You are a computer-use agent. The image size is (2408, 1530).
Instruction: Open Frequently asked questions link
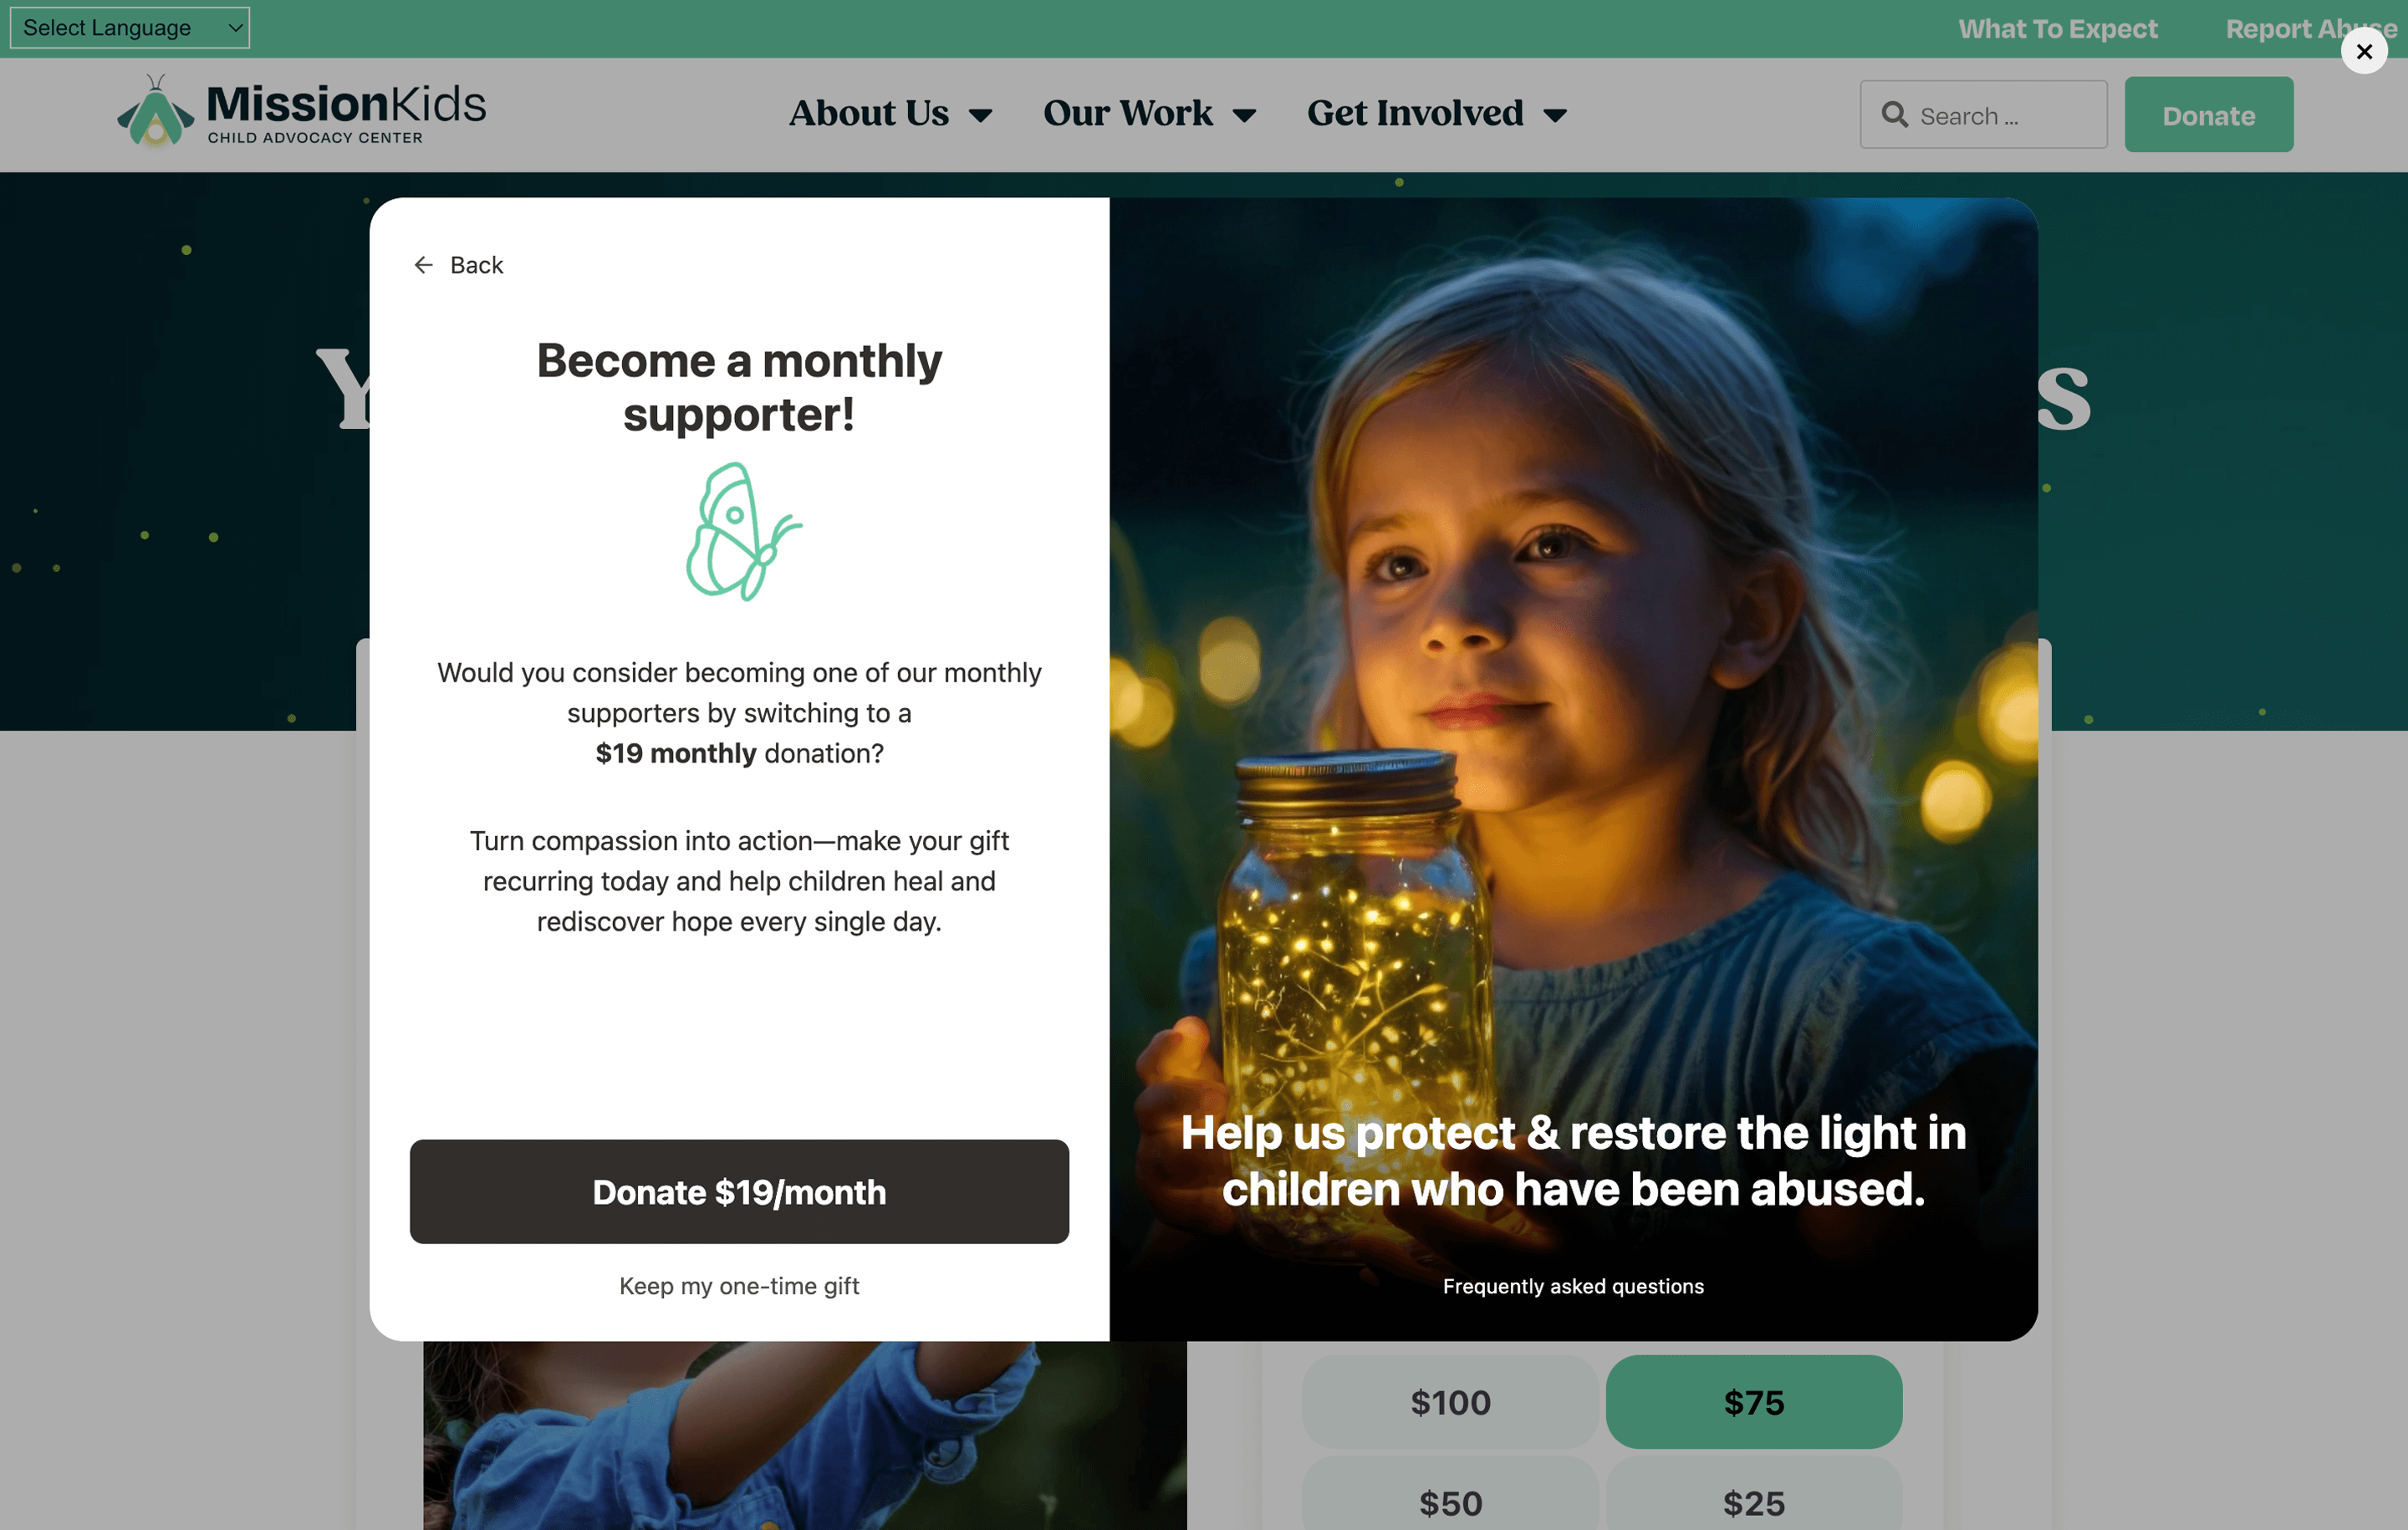point(1573,1286)
